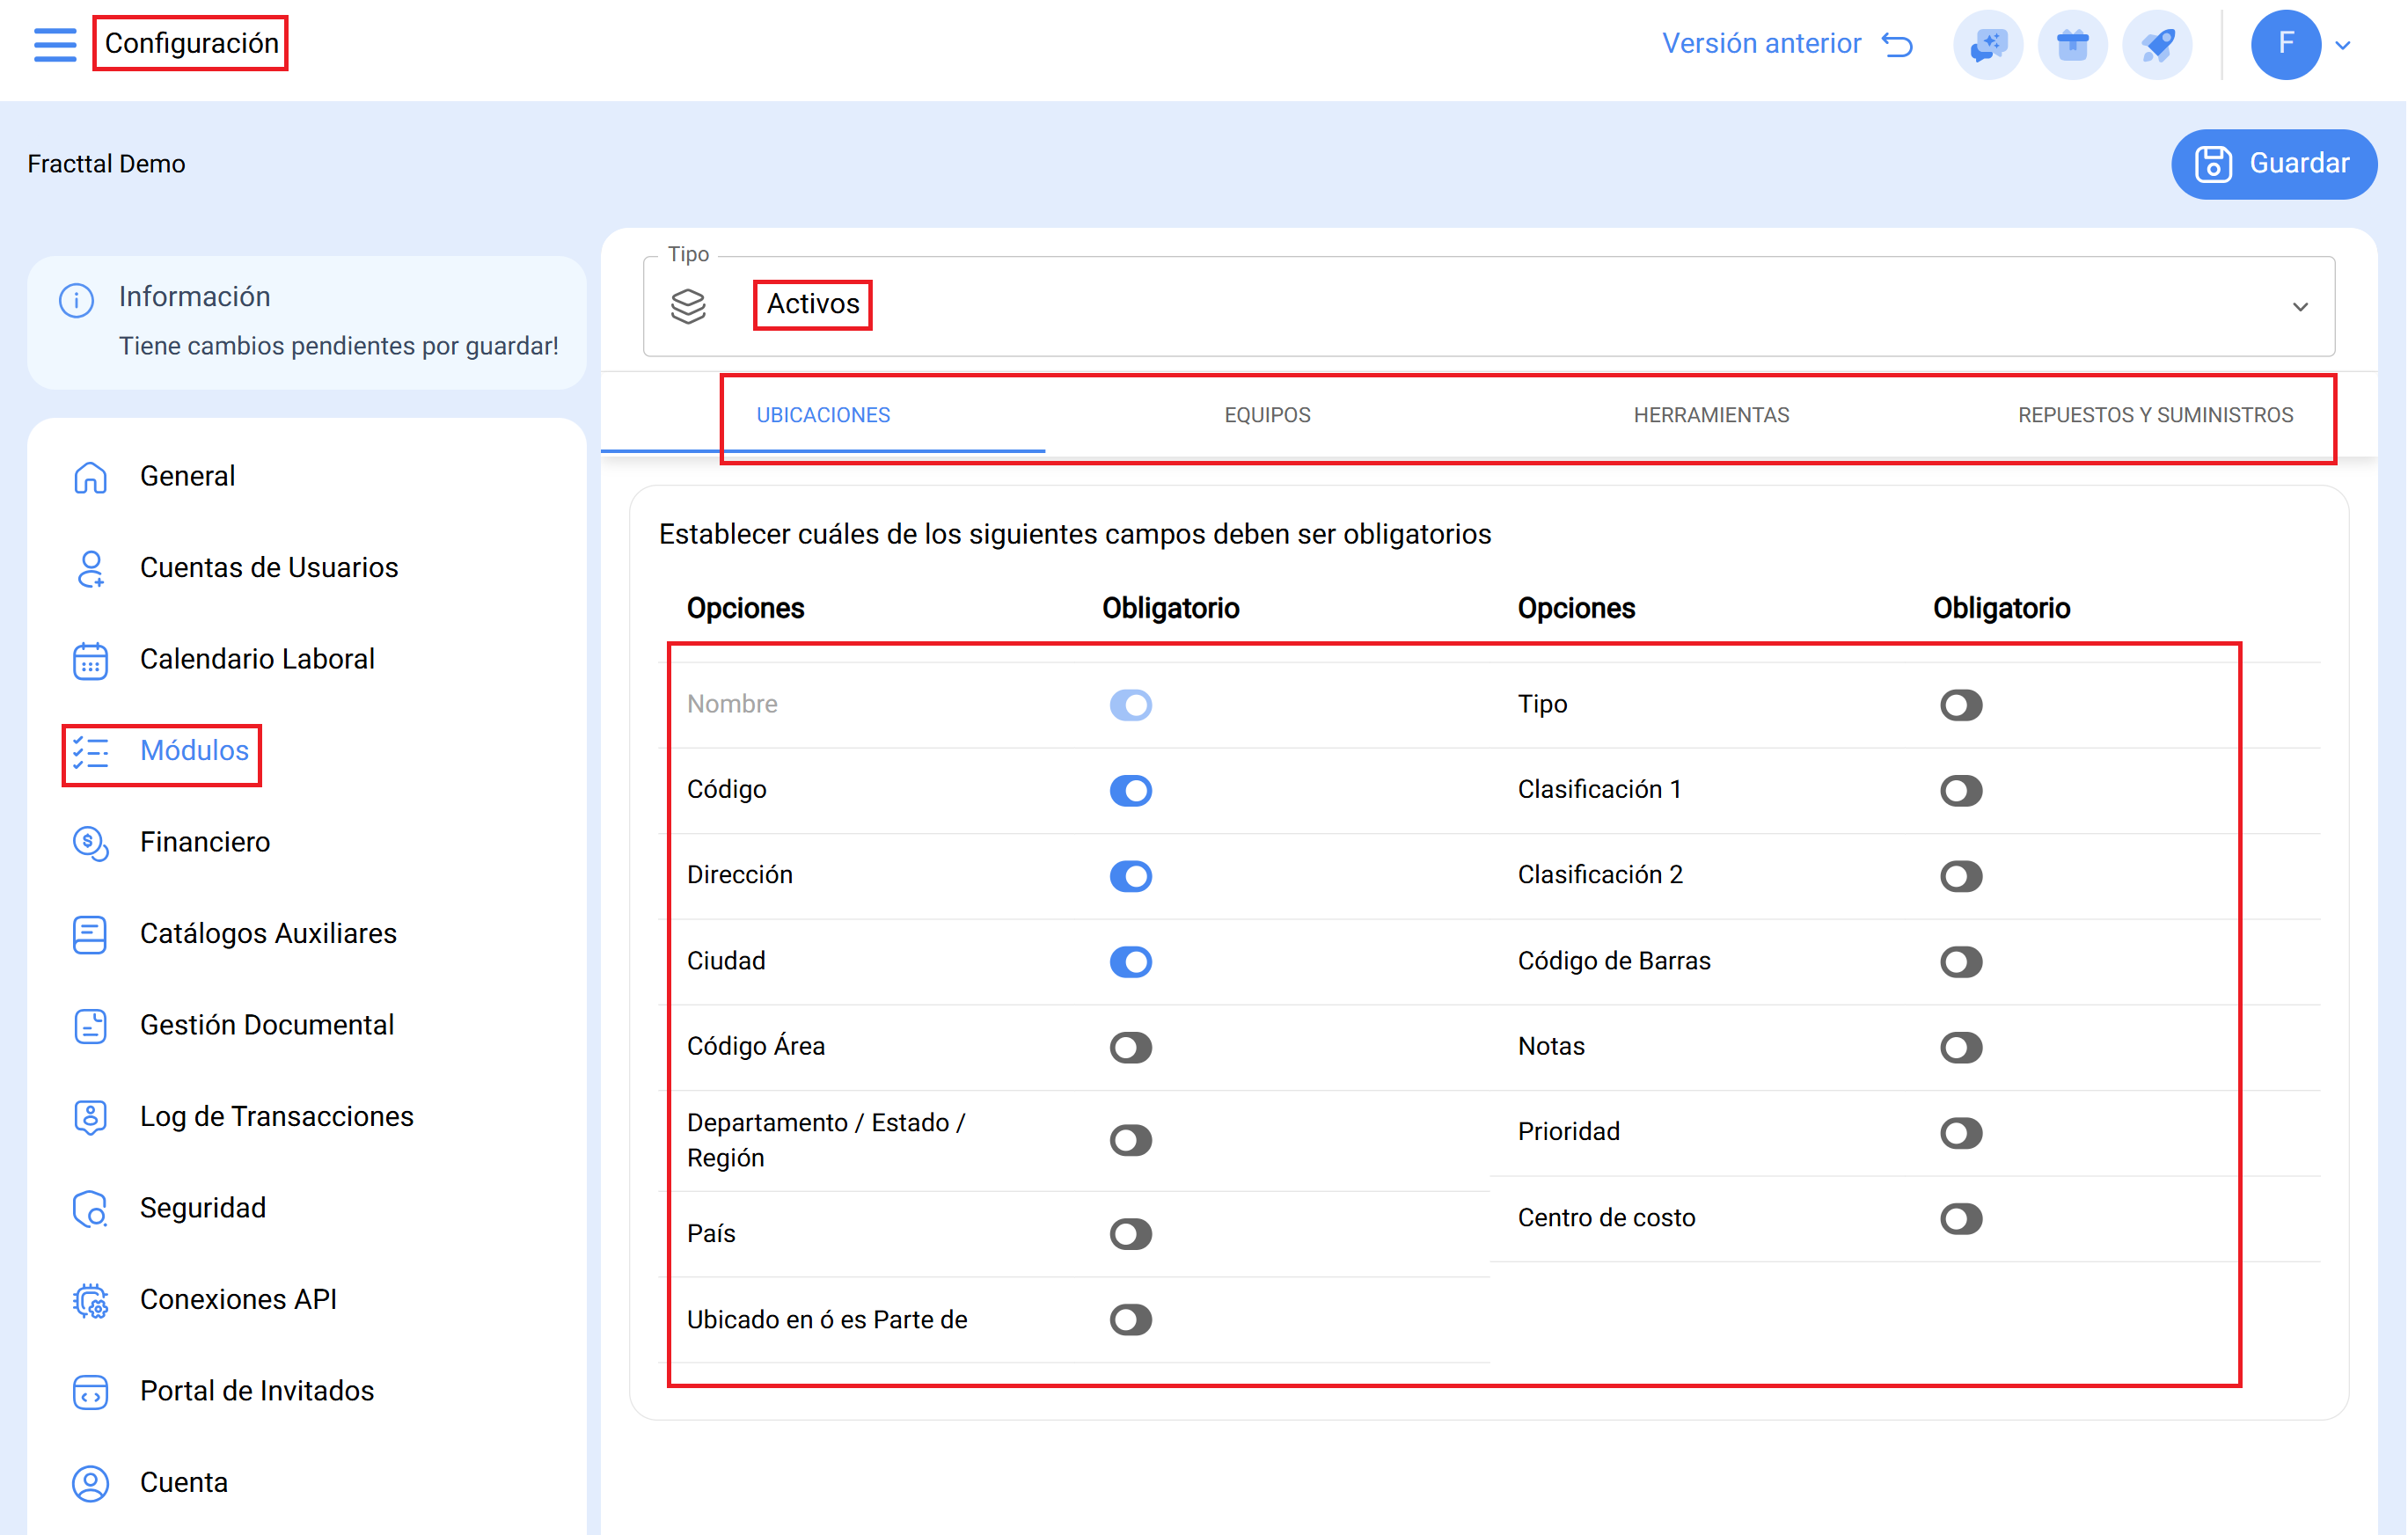Select the Módulos sidebar icon
This screenshot has height=1535, width=2408.
click(91, 754)
